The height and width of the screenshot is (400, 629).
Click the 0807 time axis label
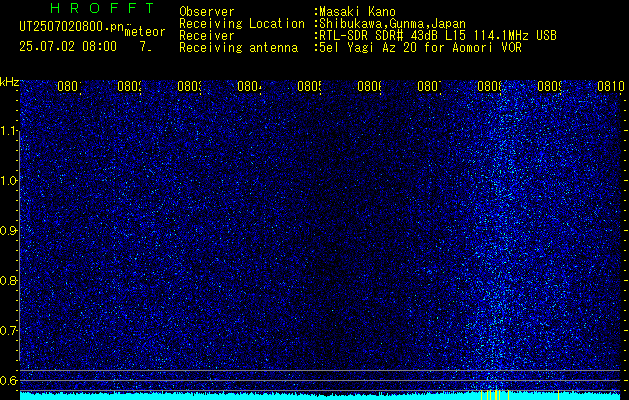coord(429,86)
